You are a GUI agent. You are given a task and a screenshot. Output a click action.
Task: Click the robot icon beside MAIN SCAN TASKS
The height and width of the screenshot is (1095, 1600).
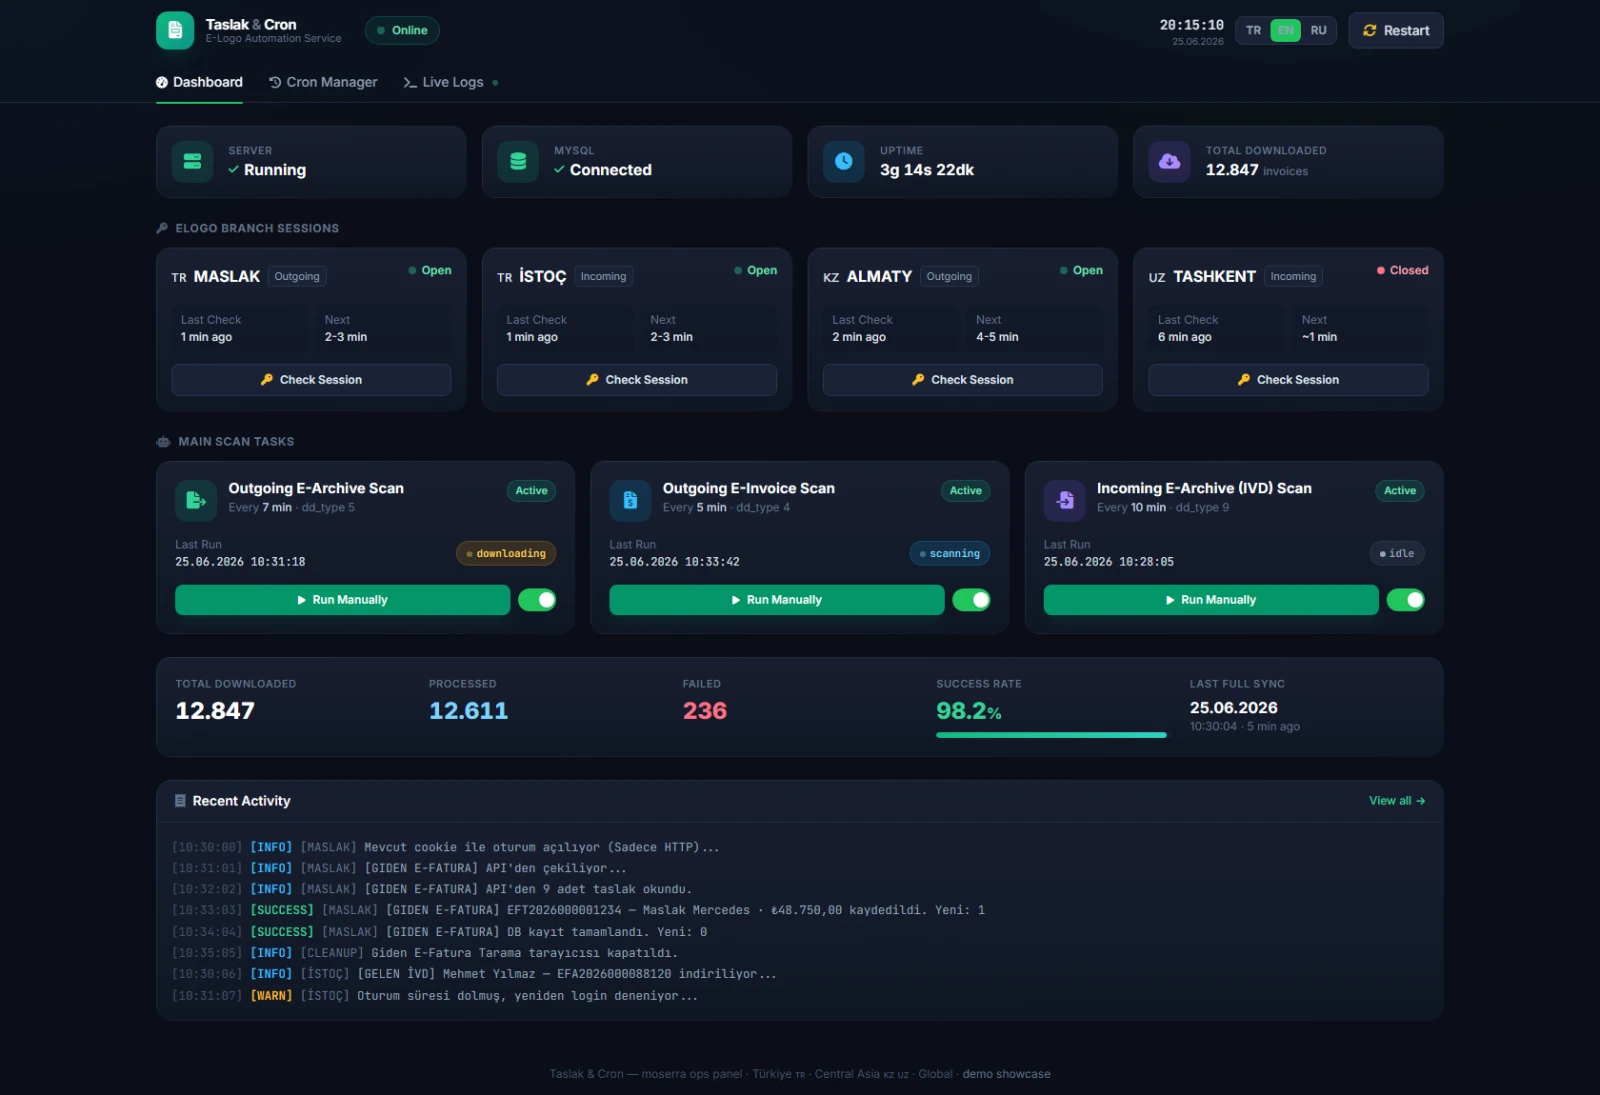pyautogui.click(x=163, y=442)
